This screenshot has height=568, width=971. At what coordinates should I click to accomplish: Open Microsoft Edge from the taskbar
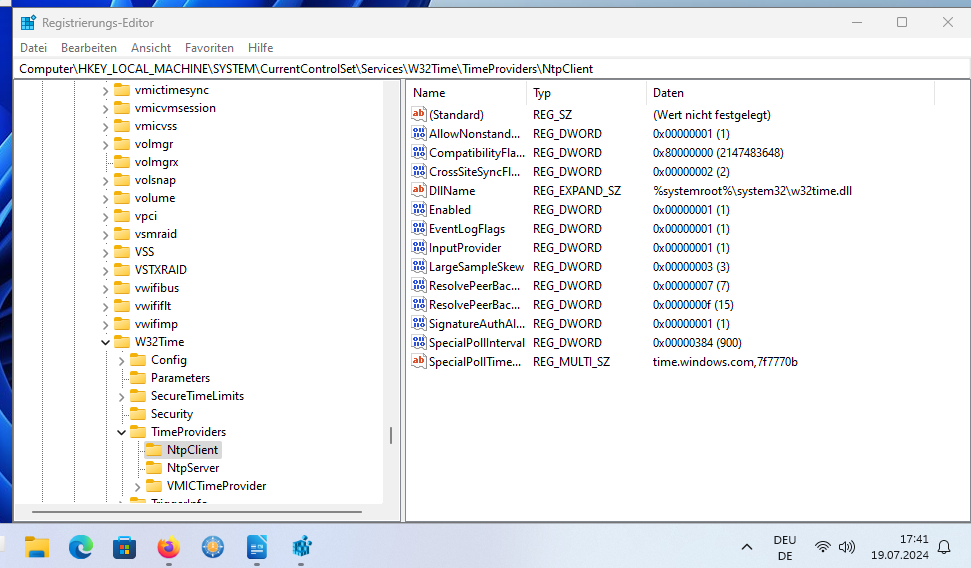click(81, 547)
